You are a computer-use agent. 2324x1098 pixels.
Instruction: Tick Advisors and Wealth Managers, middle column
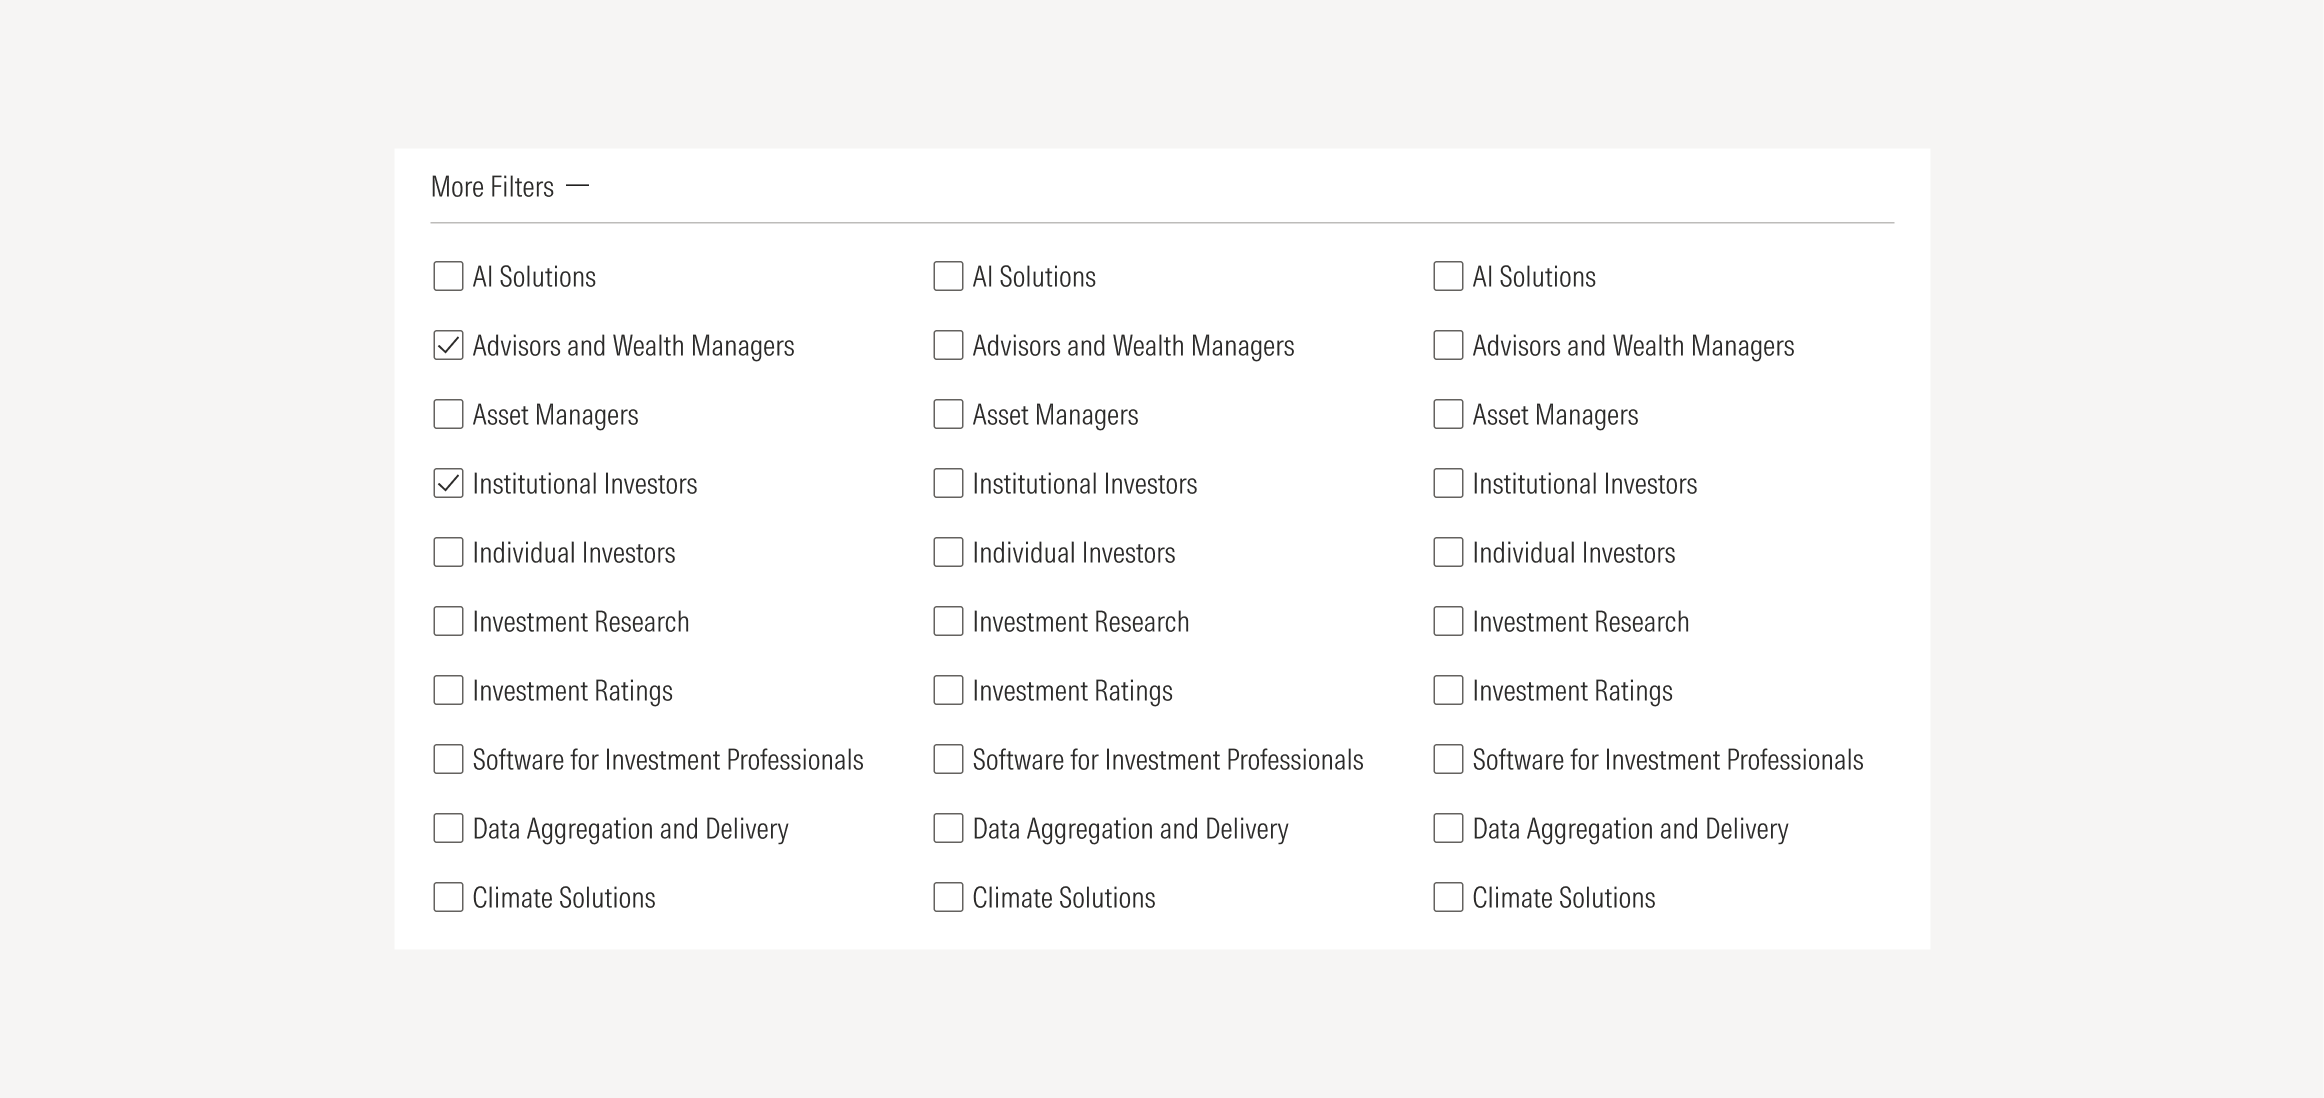pos(948,345)
